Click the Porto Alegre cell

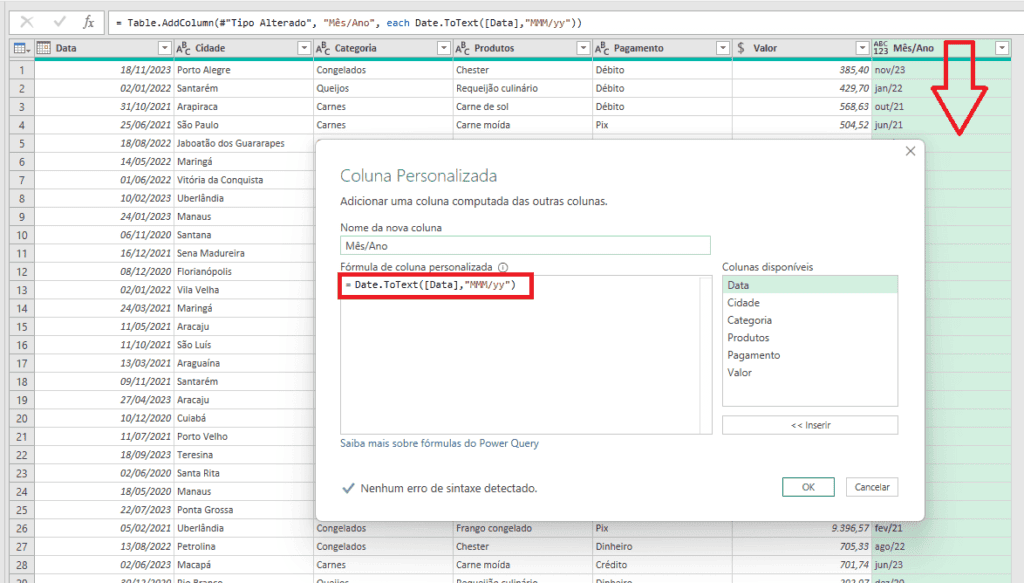point(244,70)
